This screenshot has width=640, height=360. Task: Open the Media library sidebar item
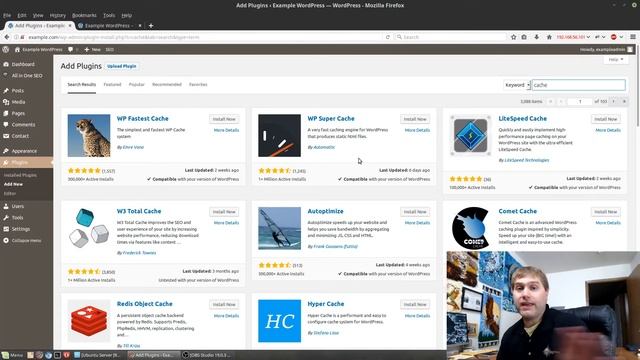18,102
